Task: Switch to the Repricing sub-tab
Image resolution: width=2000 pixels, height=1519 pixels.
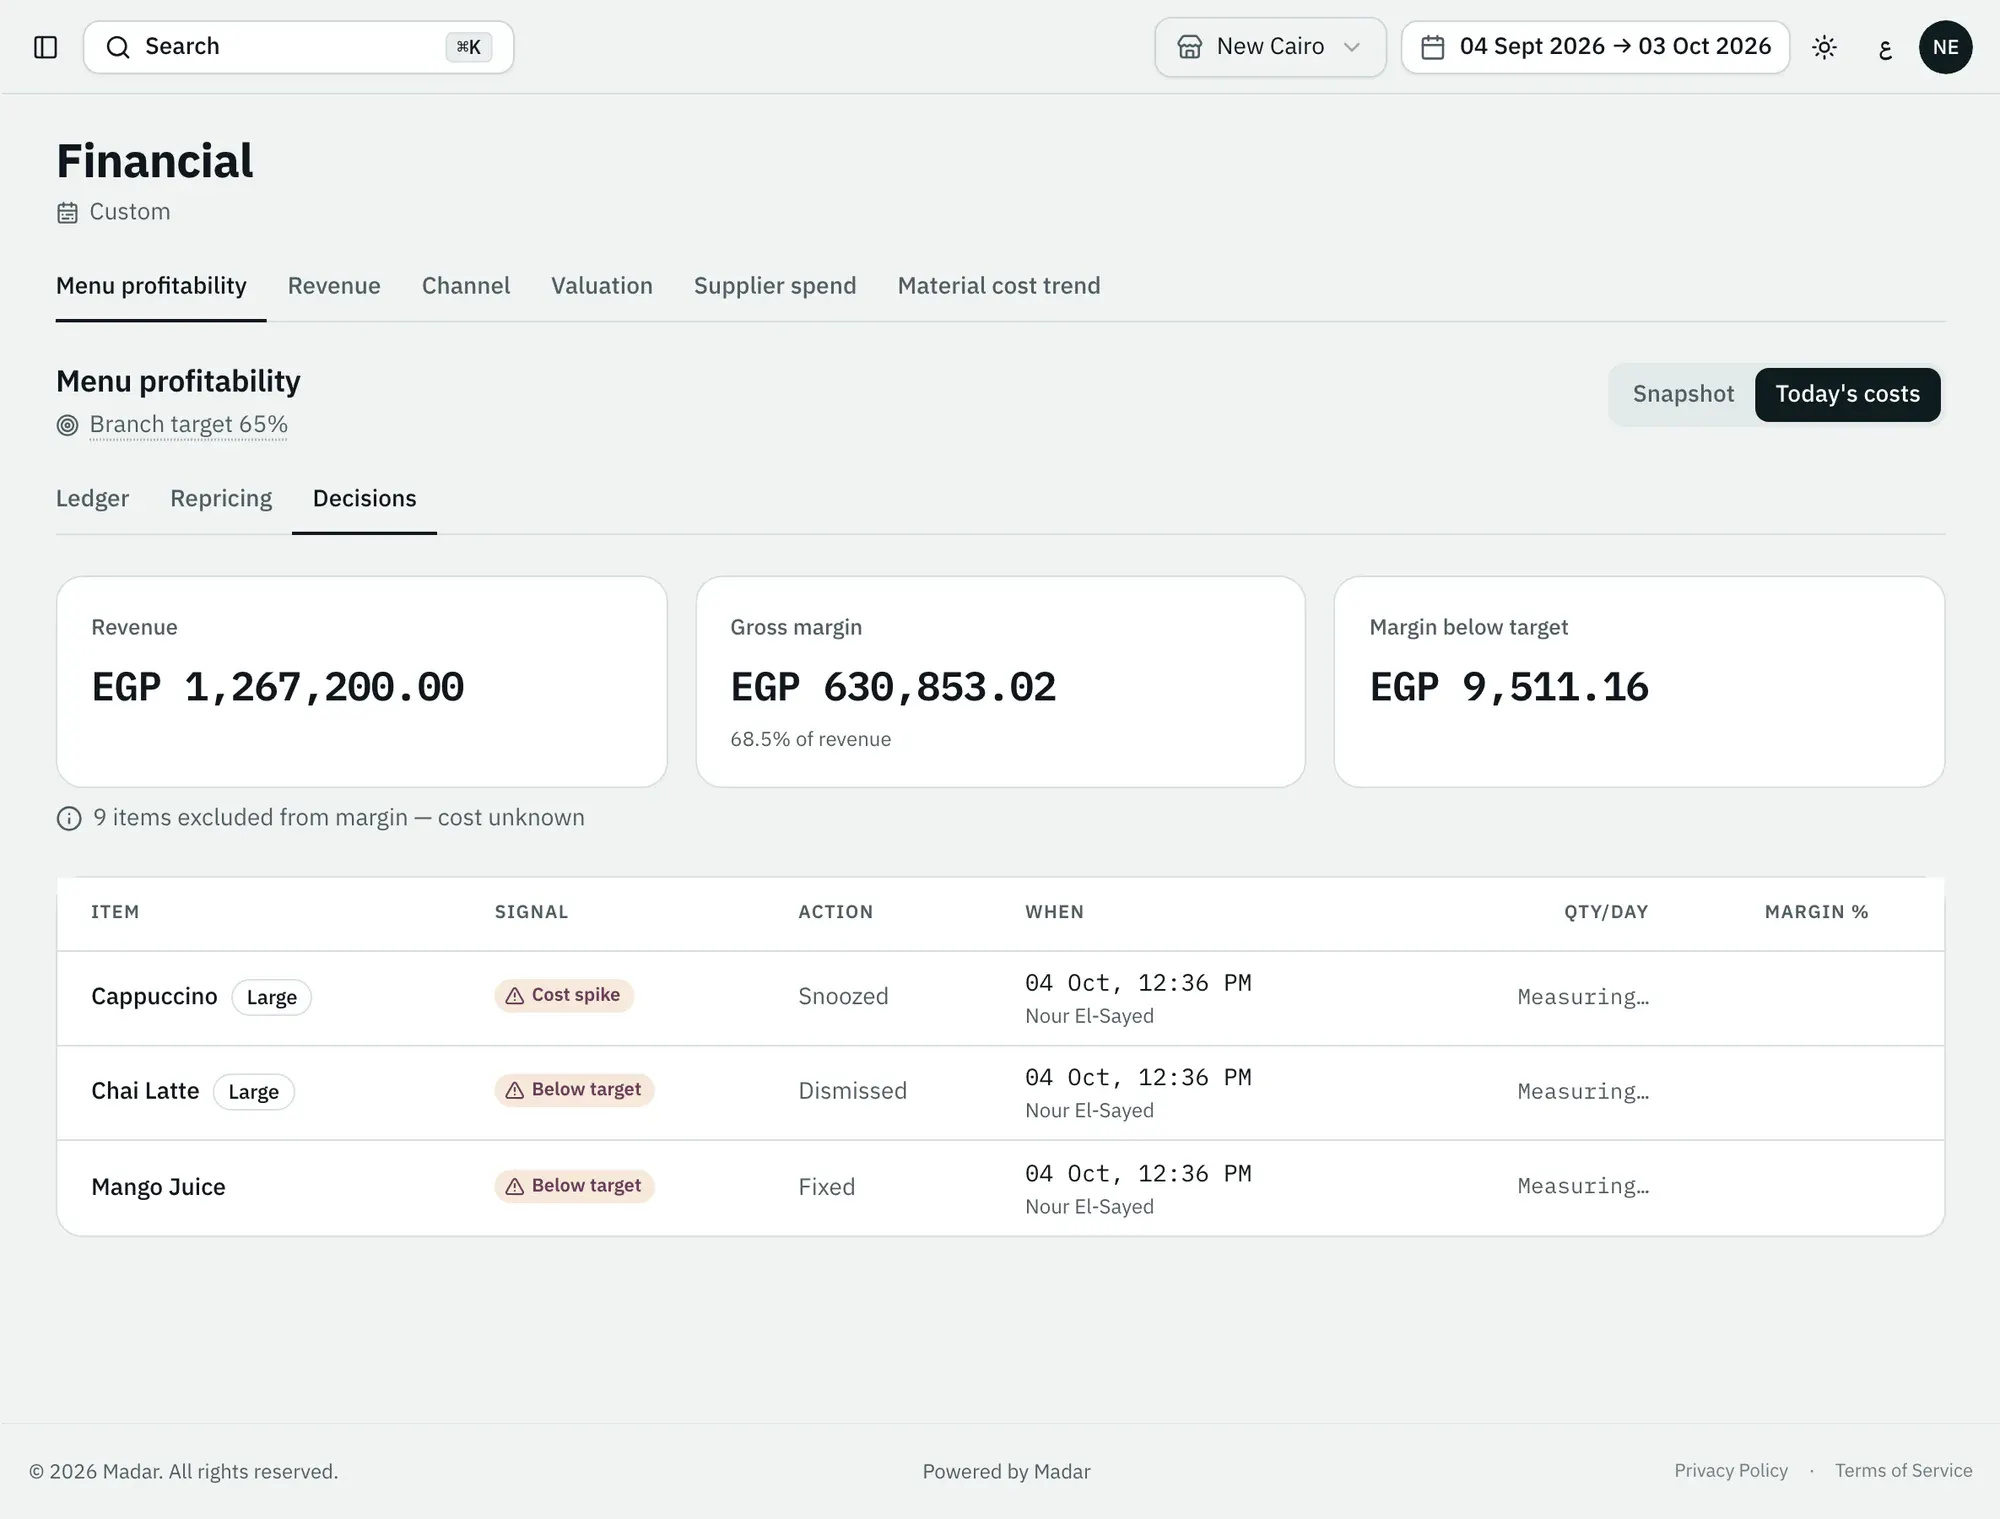Action: coord(221,498)
